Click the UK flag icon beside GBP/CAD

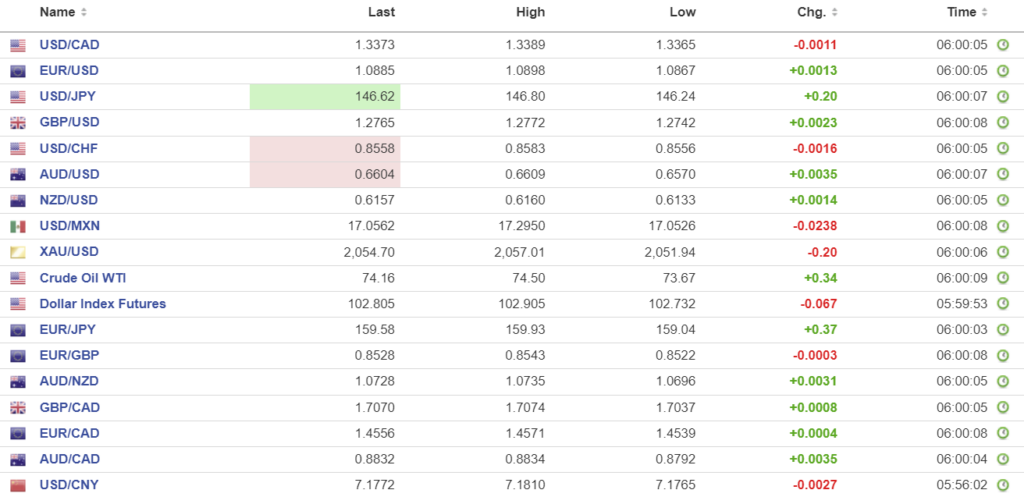(x=18, y=408)
